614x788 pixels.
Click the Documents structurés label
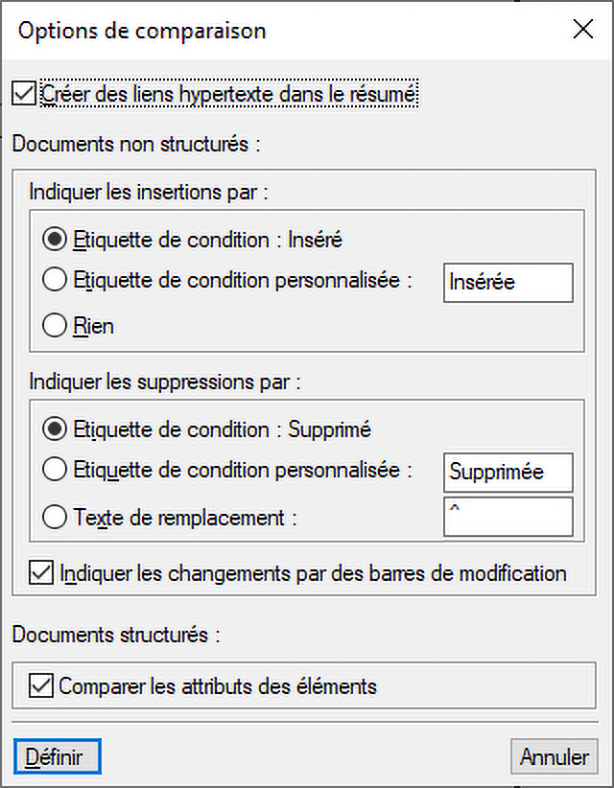[x=116, y=635]
